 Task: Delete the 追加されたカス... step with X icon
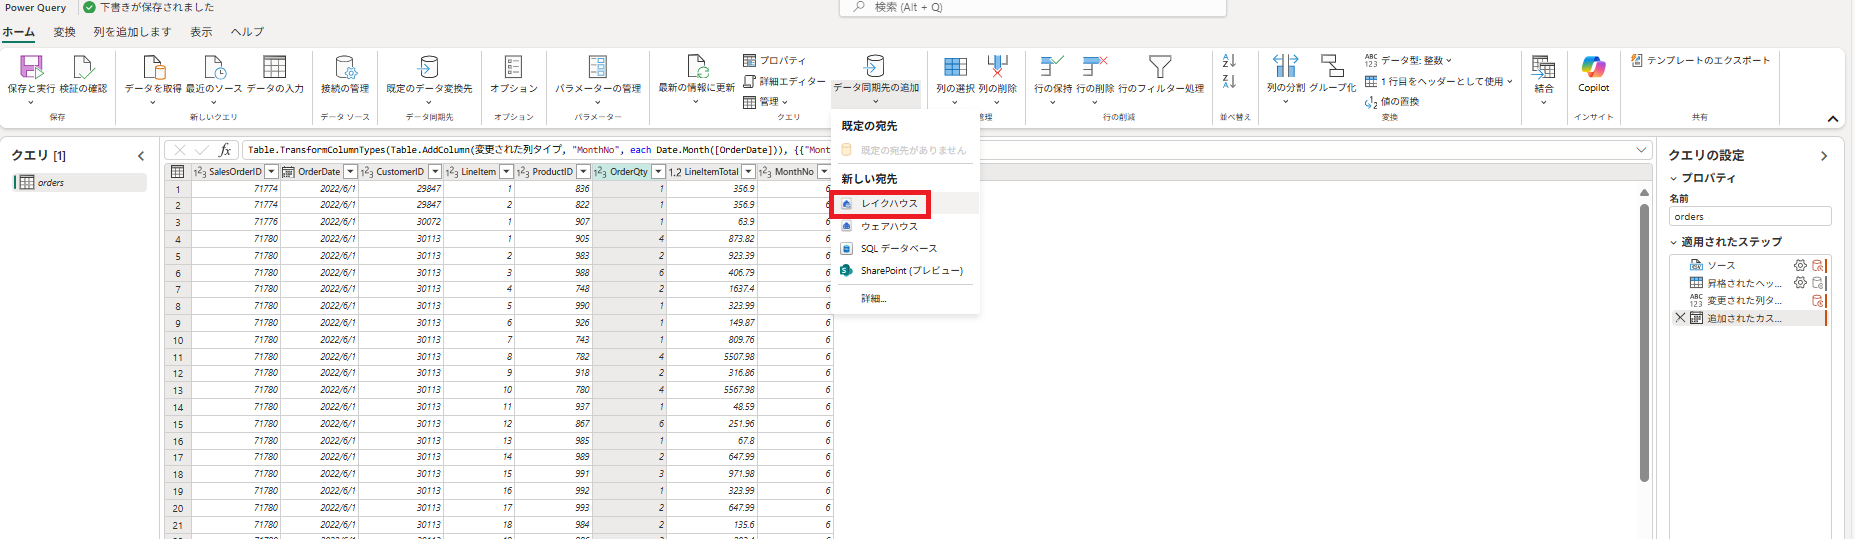click(x=1680, y=318)
